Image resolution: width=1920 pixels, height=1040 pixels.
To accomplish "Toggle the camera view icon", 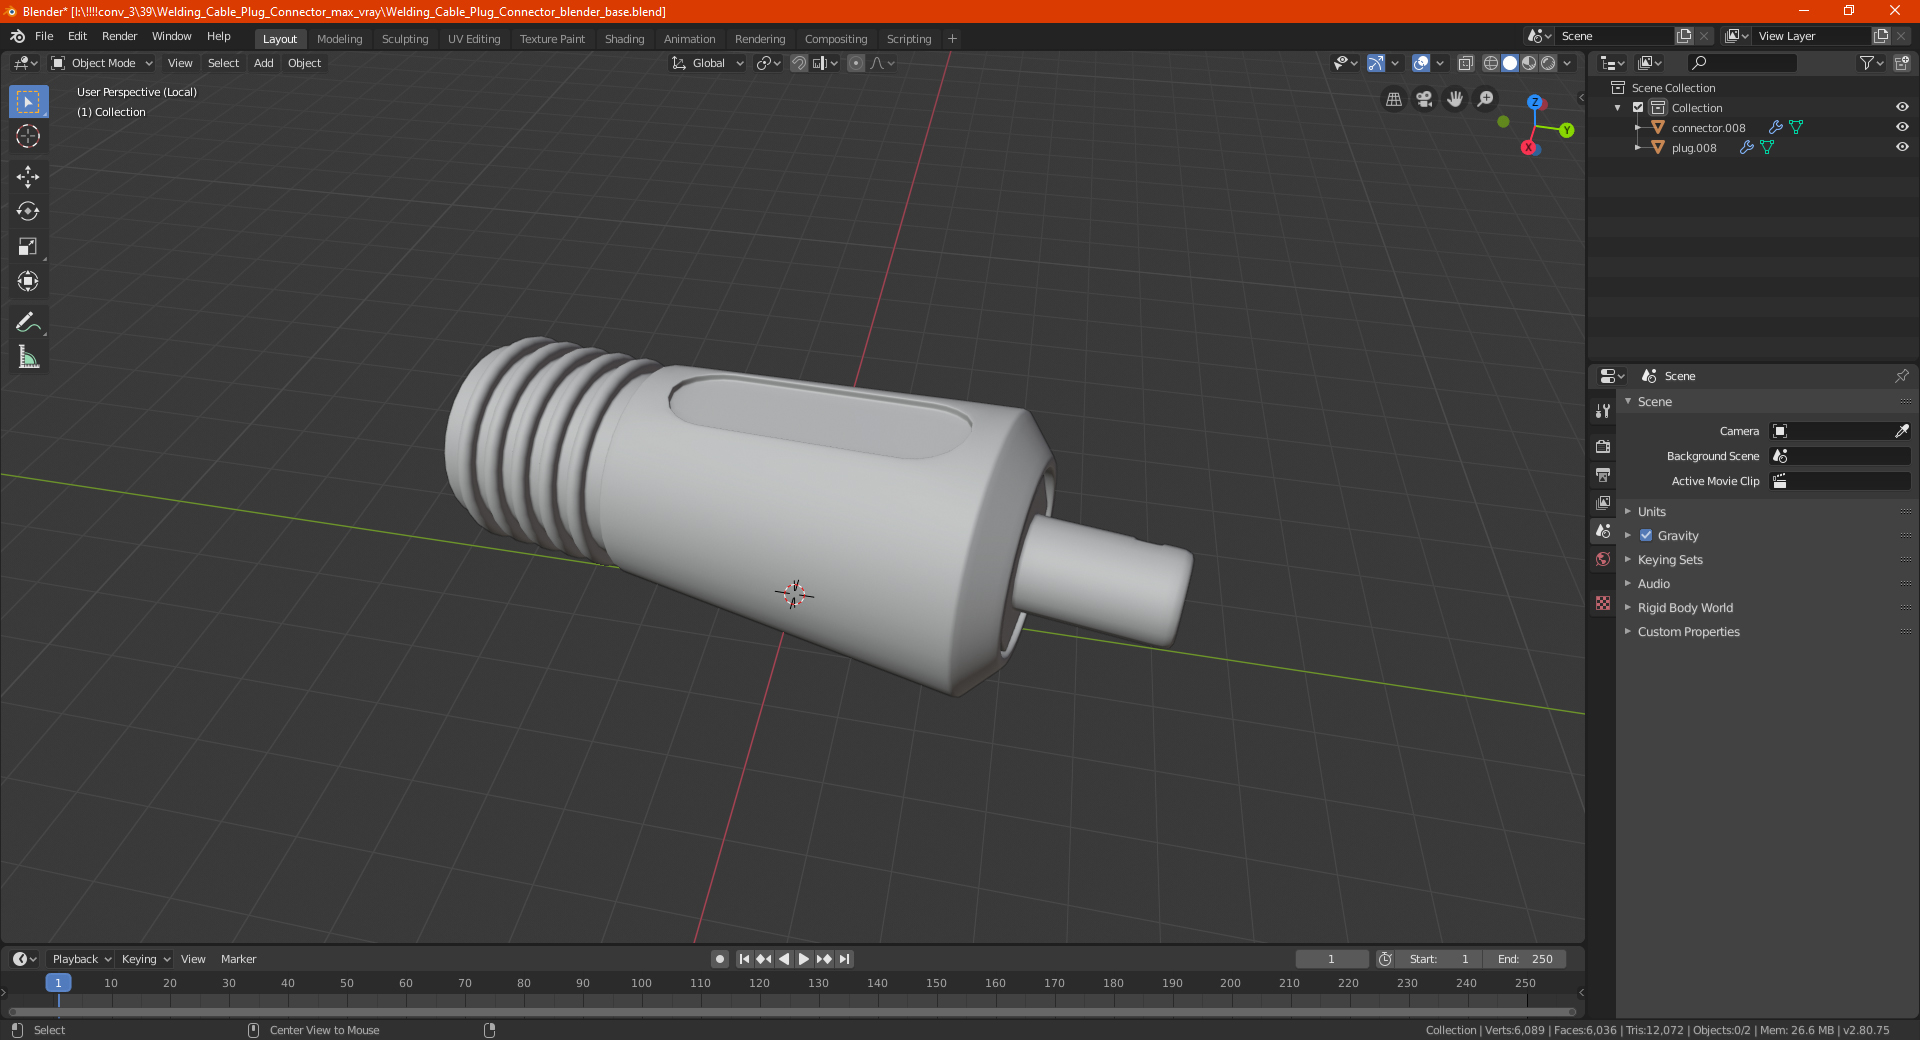I will [x=1424, y=99].
